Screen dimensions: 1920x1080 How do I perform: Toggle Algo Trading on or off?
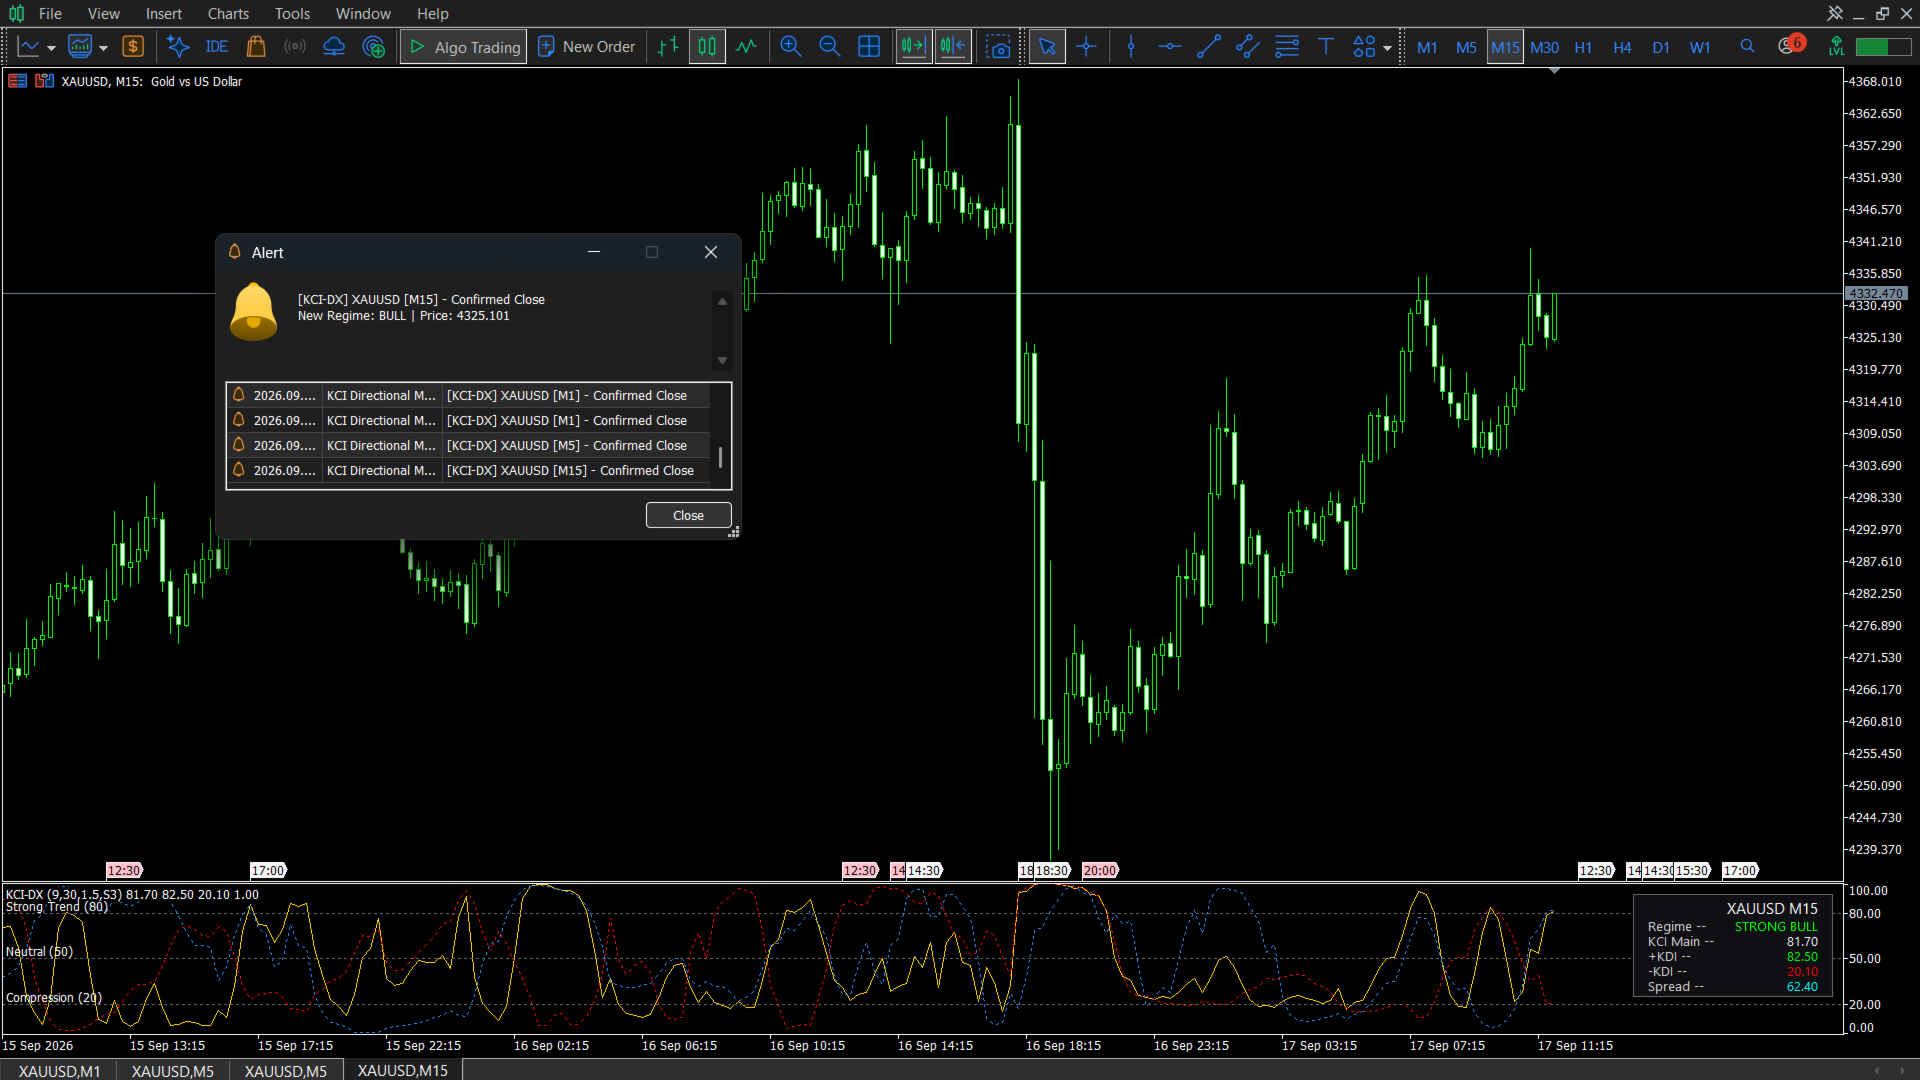pyautogui.click(x=464, y=47)
